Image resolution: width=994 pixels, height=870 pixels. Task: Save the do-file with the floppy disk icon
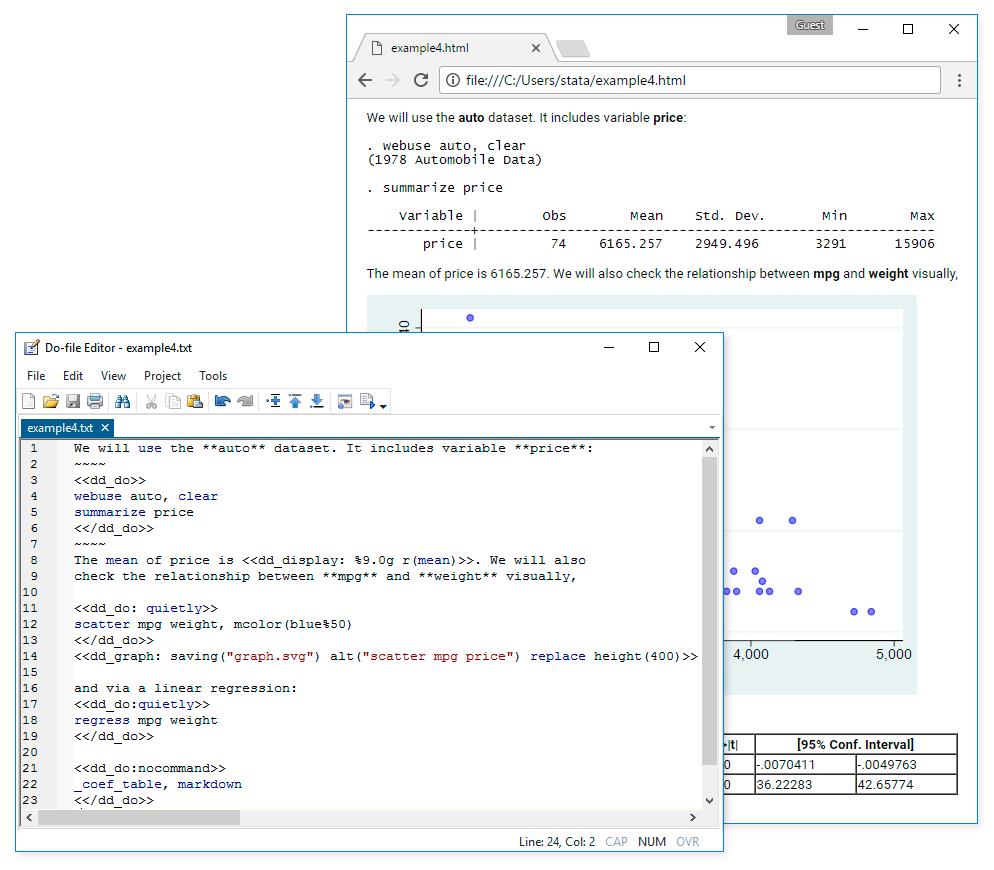coord(73,402)
